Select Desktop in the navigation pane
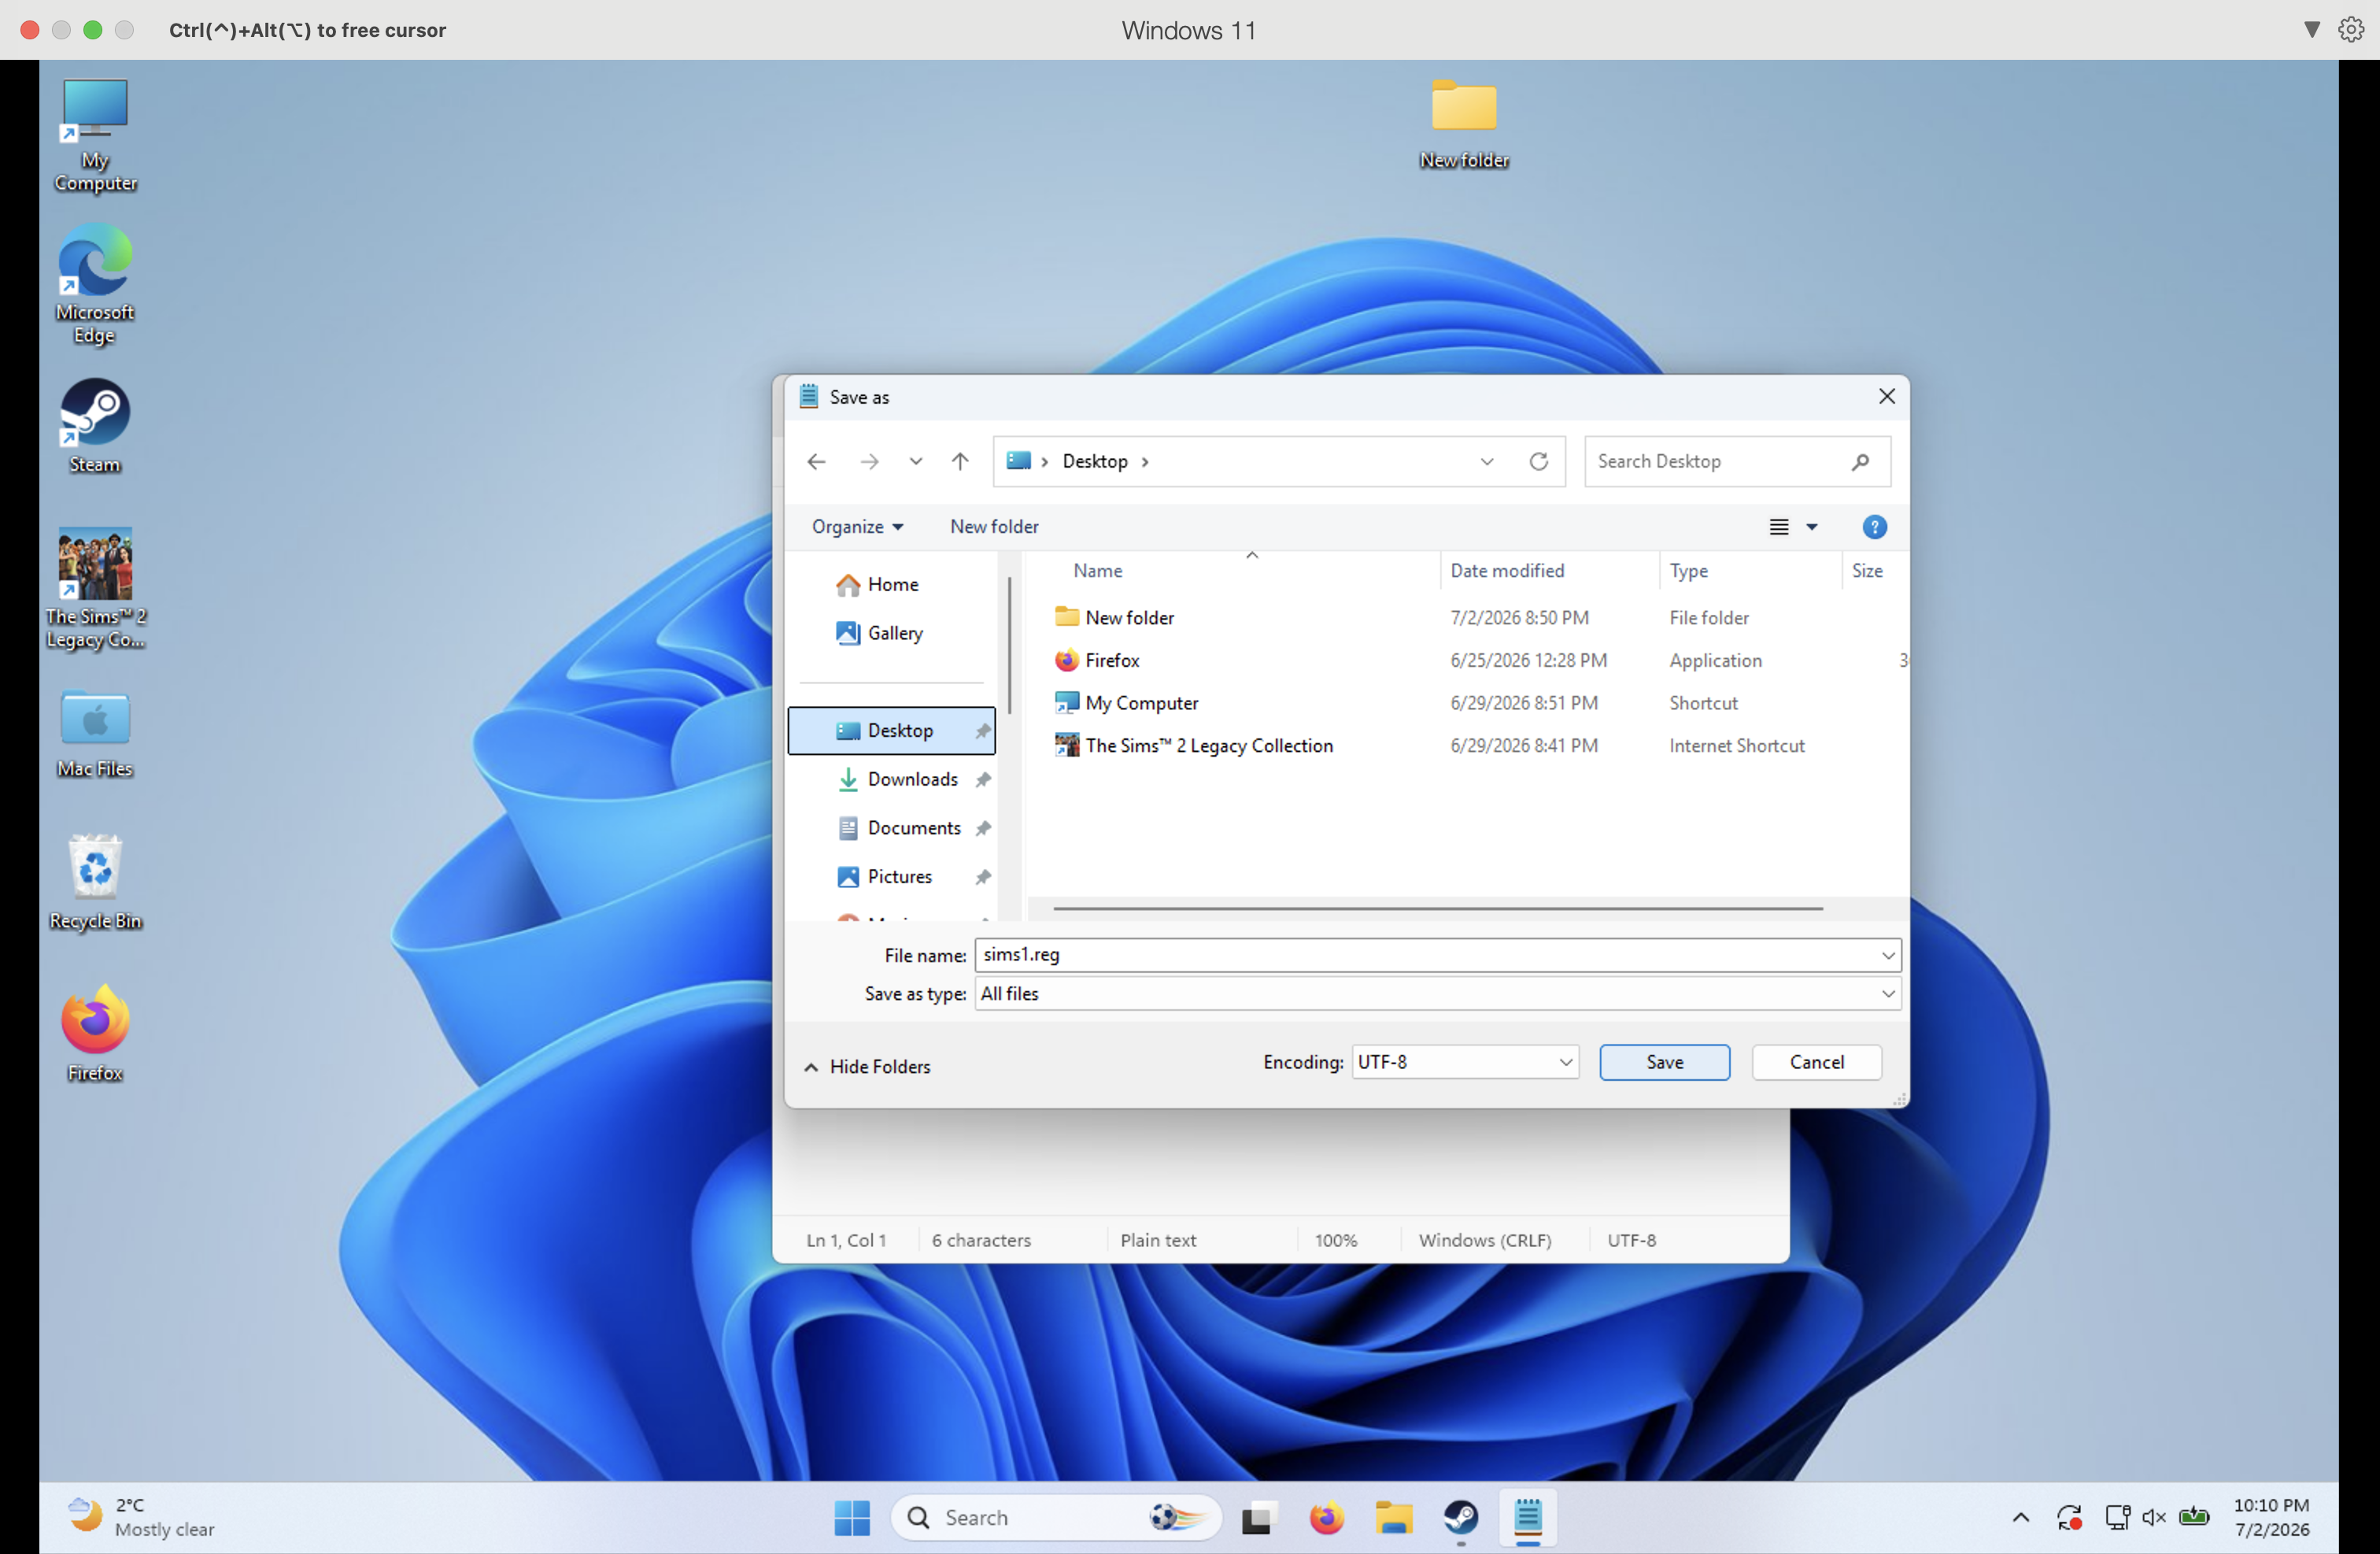 pyautogui.click(x=892, y=731)
